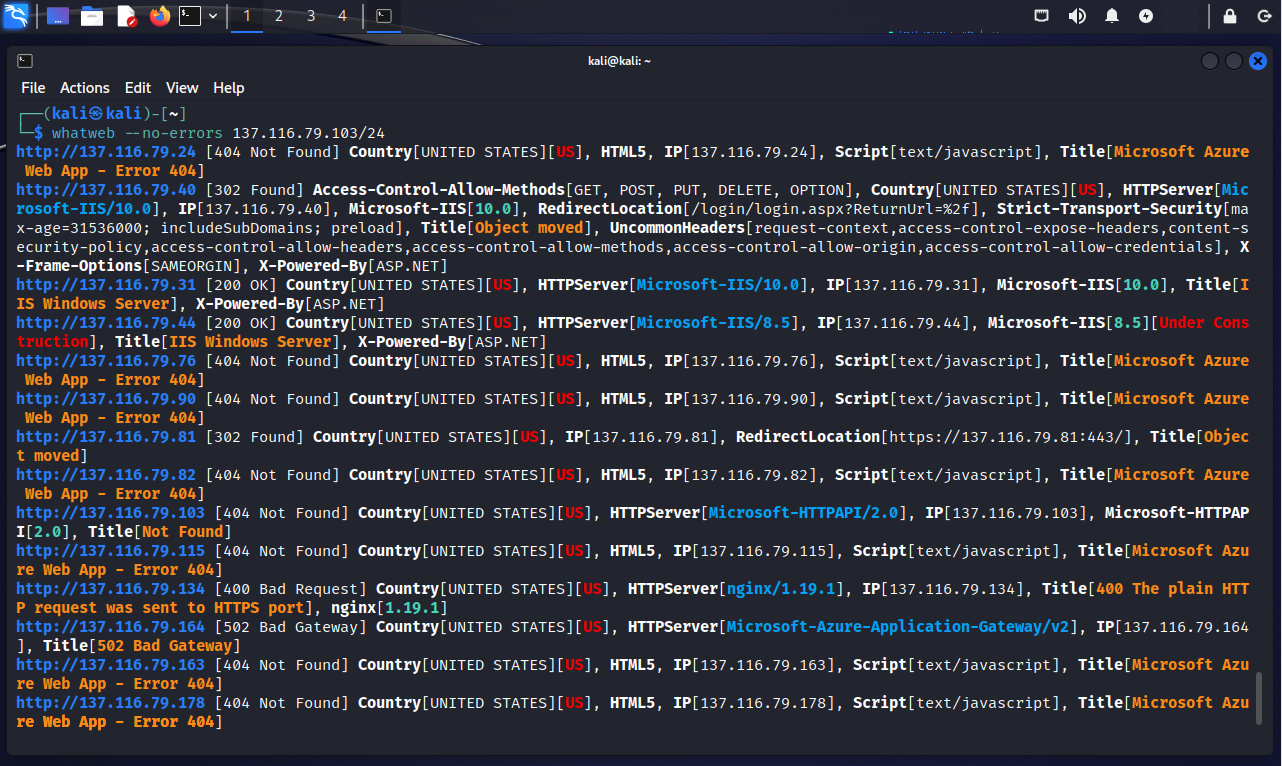The height and width of the screenshot is (766, 1282).
Task: Open the power manager icon
Action: coord(1146,16)
